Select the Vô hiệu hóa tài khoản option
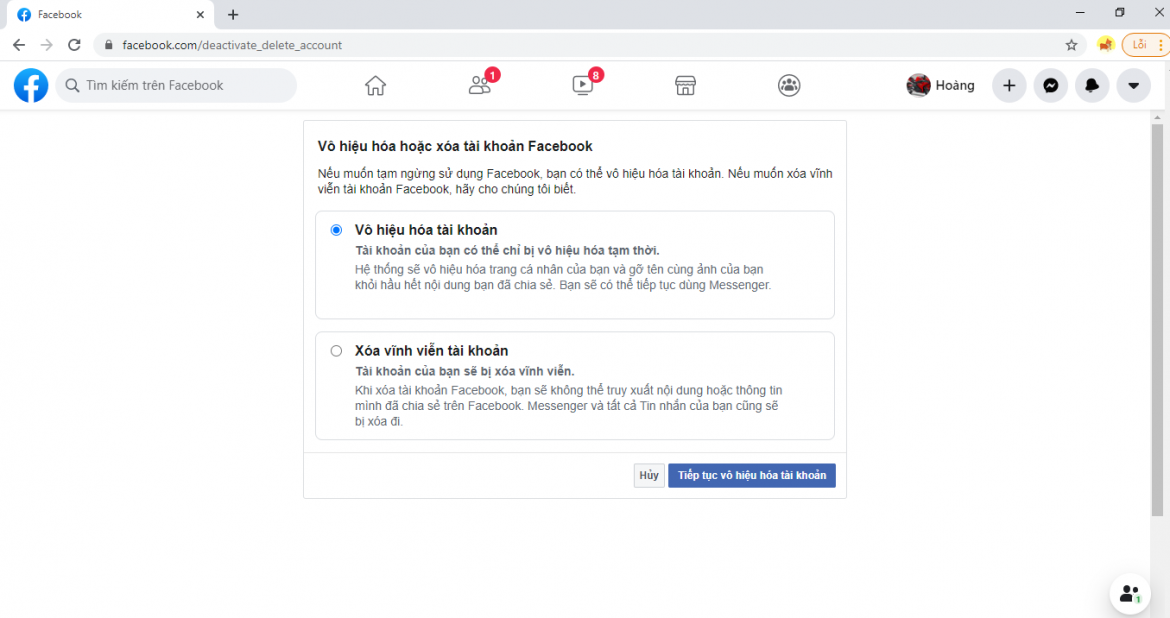 click(336, 229)
